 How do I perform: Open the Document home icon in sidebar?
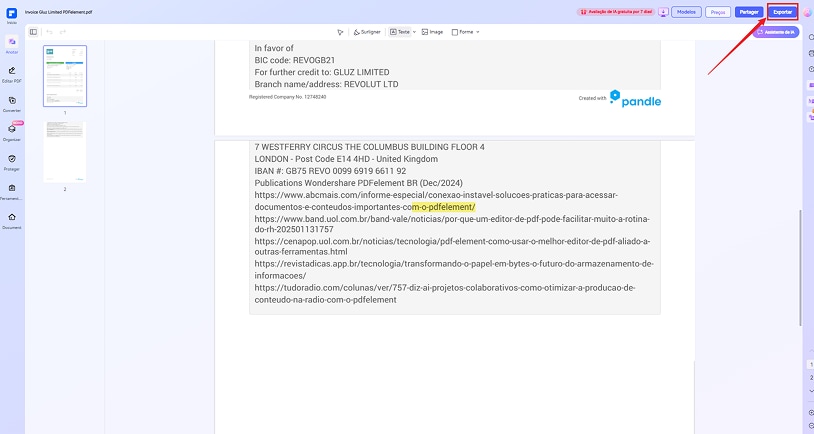[12, 220]
